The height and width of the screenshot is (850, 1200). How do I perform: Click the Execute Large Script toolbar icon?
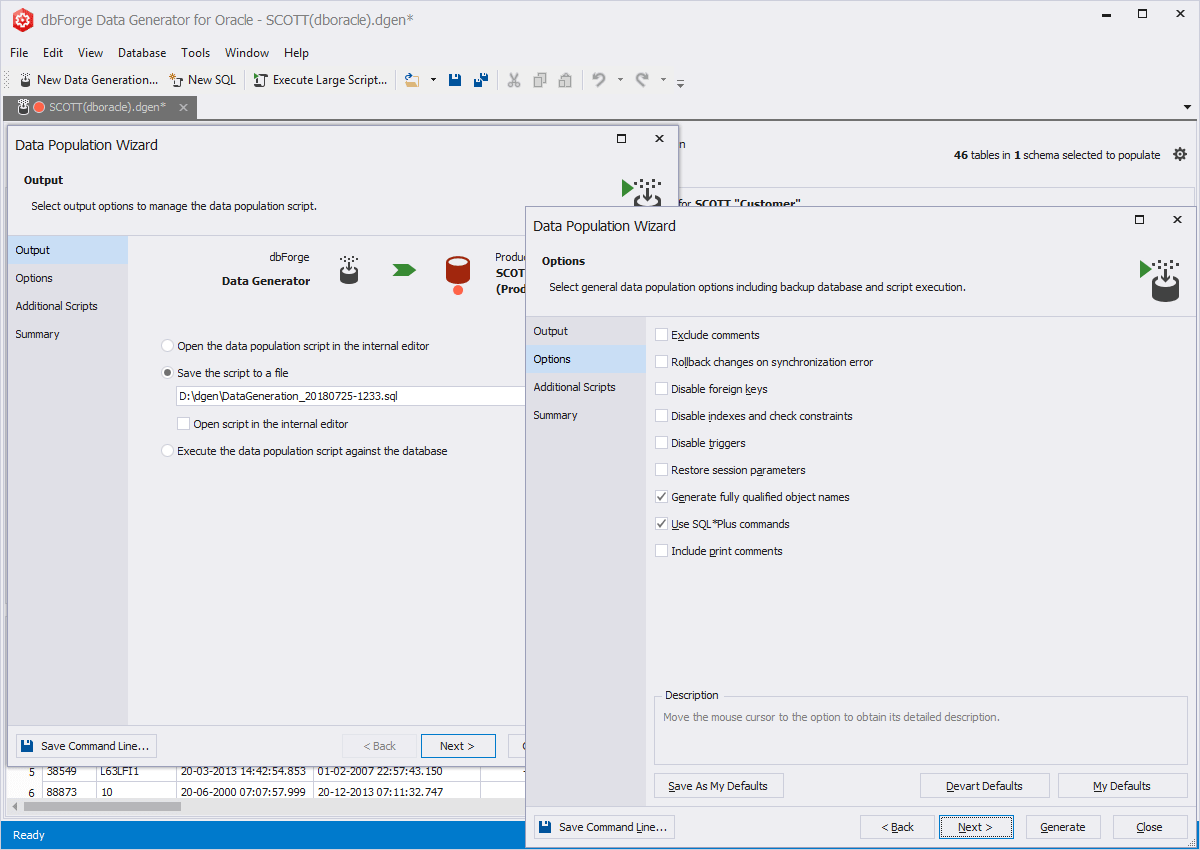tap(320, 79)
